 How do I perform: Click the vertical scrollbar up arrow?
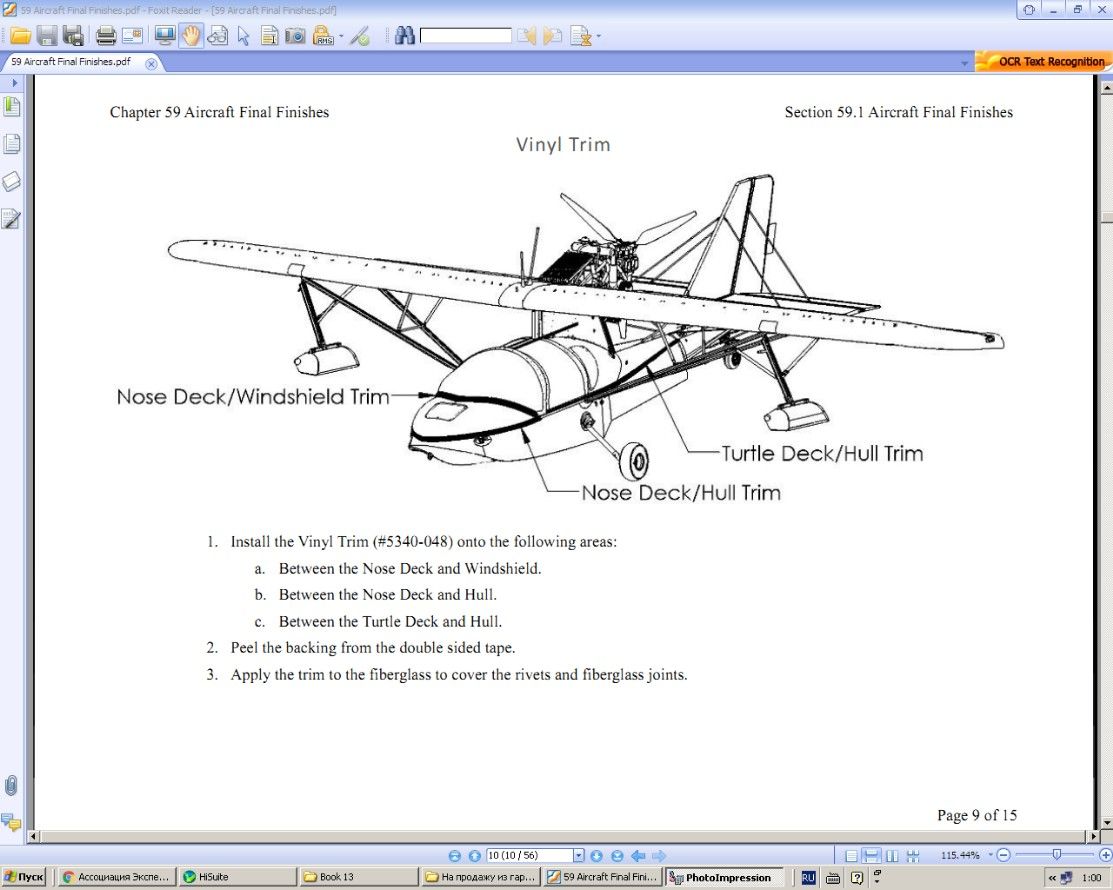[1107, 88]
